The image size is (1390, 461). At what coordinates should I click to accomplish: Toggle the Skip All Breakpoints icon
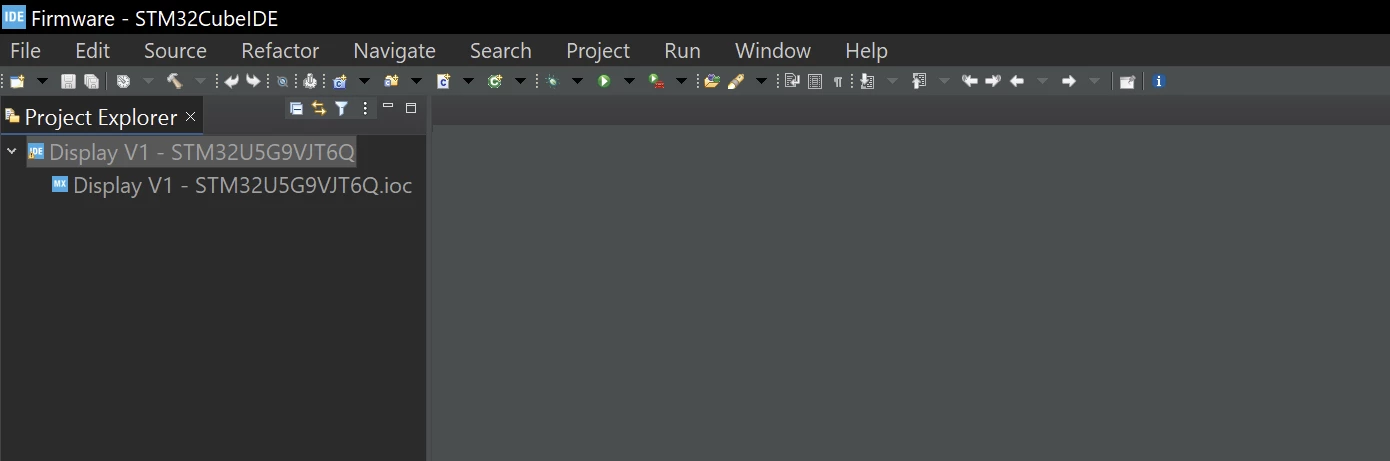283,81
